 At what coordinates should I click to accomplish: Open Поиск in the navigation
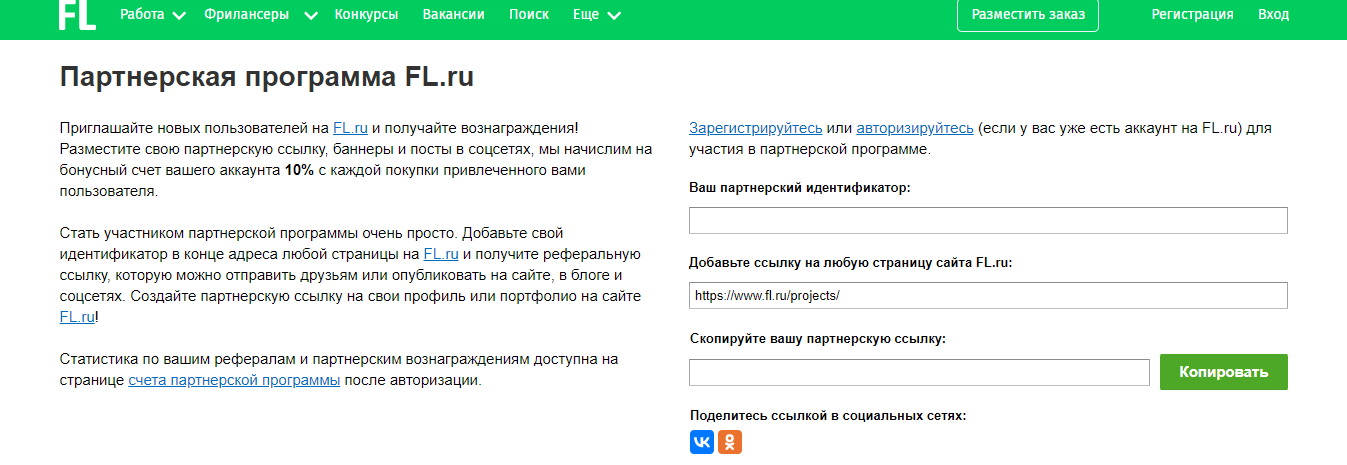pyautogui.click(x=529, y=15)
